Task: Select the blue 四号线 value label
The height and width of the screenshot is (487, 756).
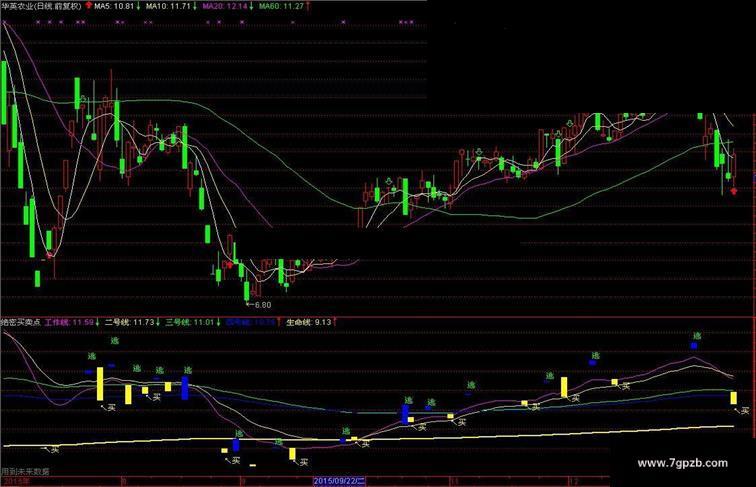Action: pyautogui.click(x=250, y=322)
